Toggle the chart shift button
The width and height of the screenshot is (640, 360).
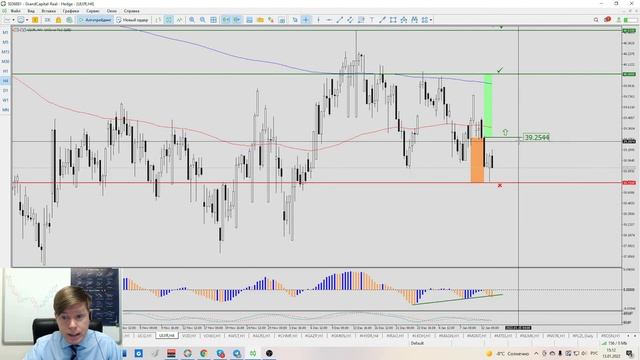tap(237, 20)
